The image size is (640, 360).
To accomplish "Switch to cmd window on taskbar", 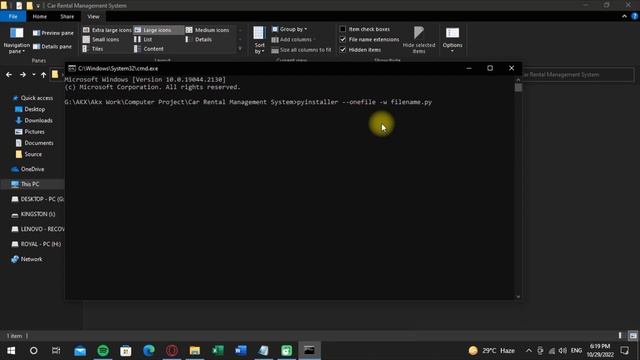I will [x=309, y=351].
